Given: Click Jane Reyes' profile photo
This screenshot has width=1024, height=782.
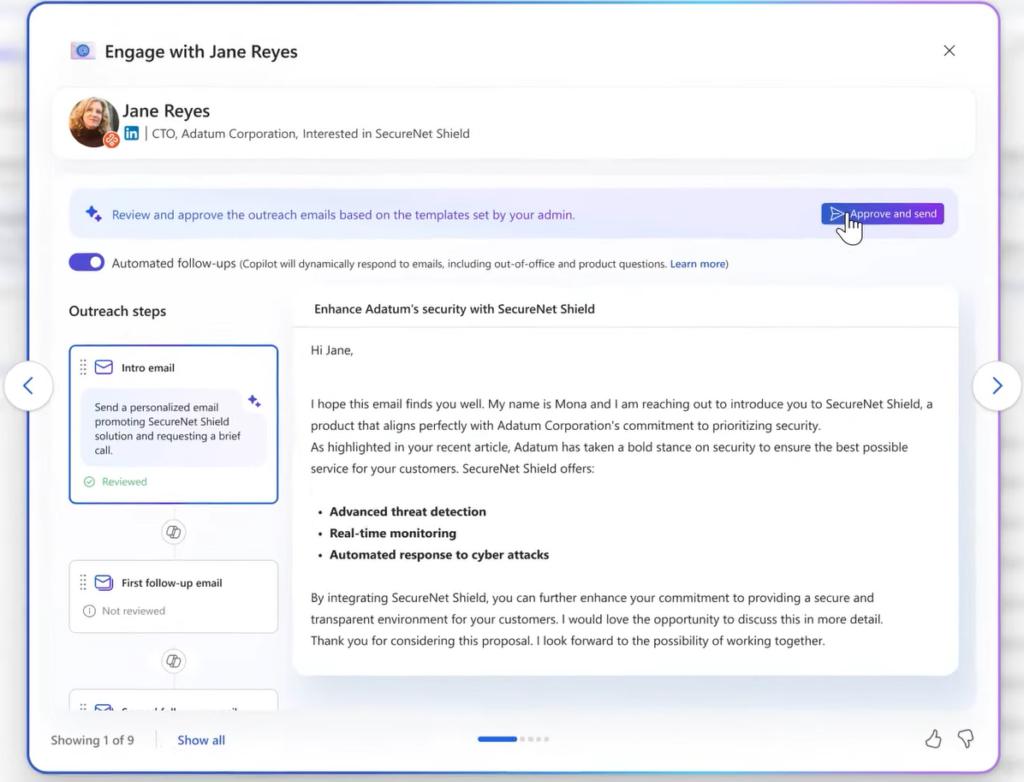Looking at the screenshot, I should point(93,122).
